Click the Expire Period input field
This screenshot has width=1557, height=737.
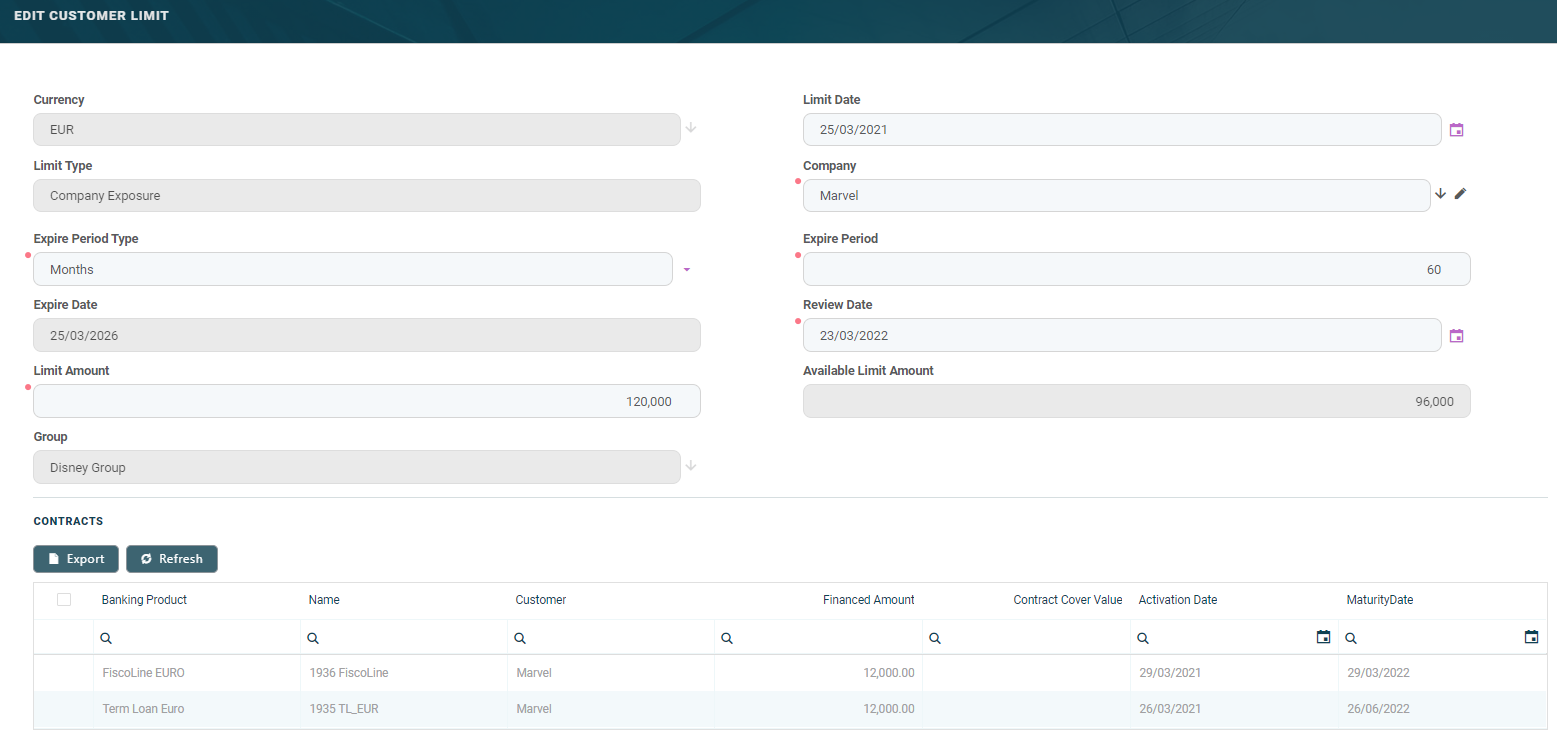click(1136, 269)
